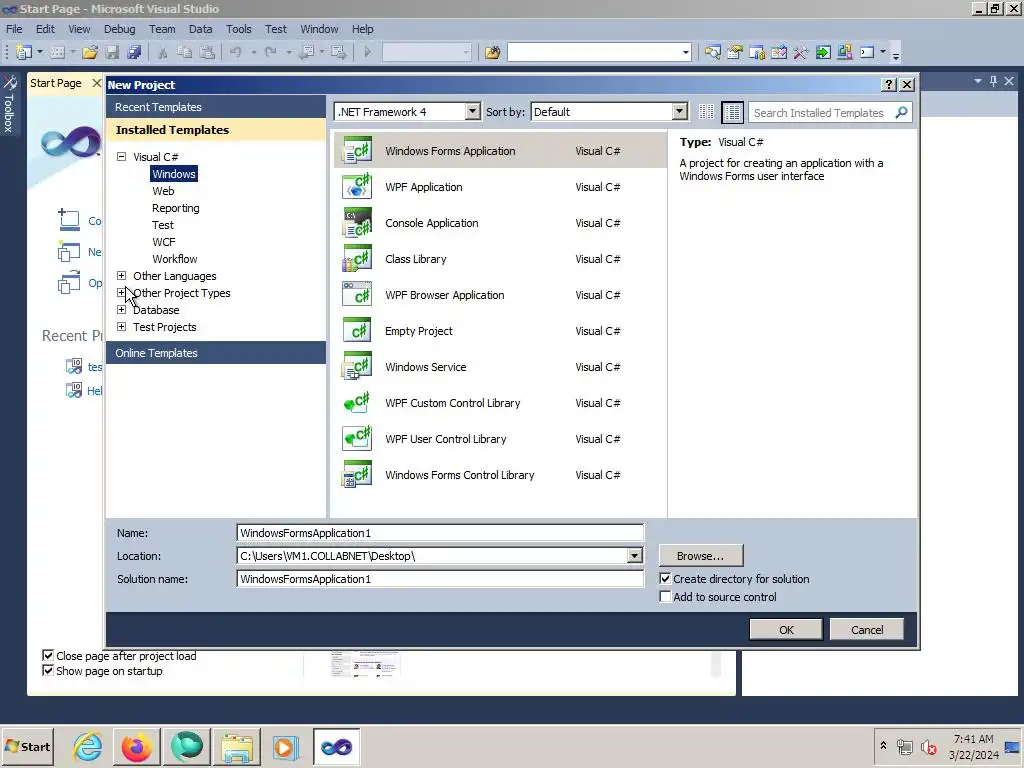1024x768 pixels.
Task: Expand the Other Languages node
Action: point(121,276)
